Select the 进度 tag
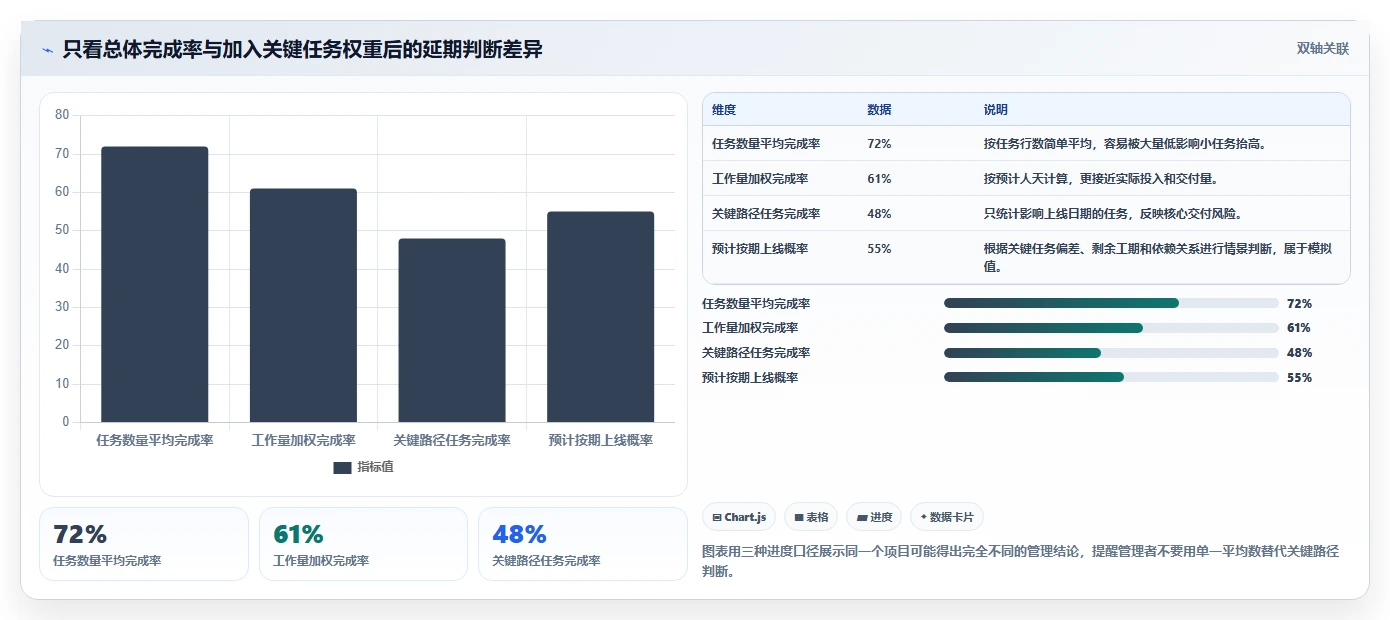The image size is (1390, 620). pyautogui.click(x=874, y=517)
